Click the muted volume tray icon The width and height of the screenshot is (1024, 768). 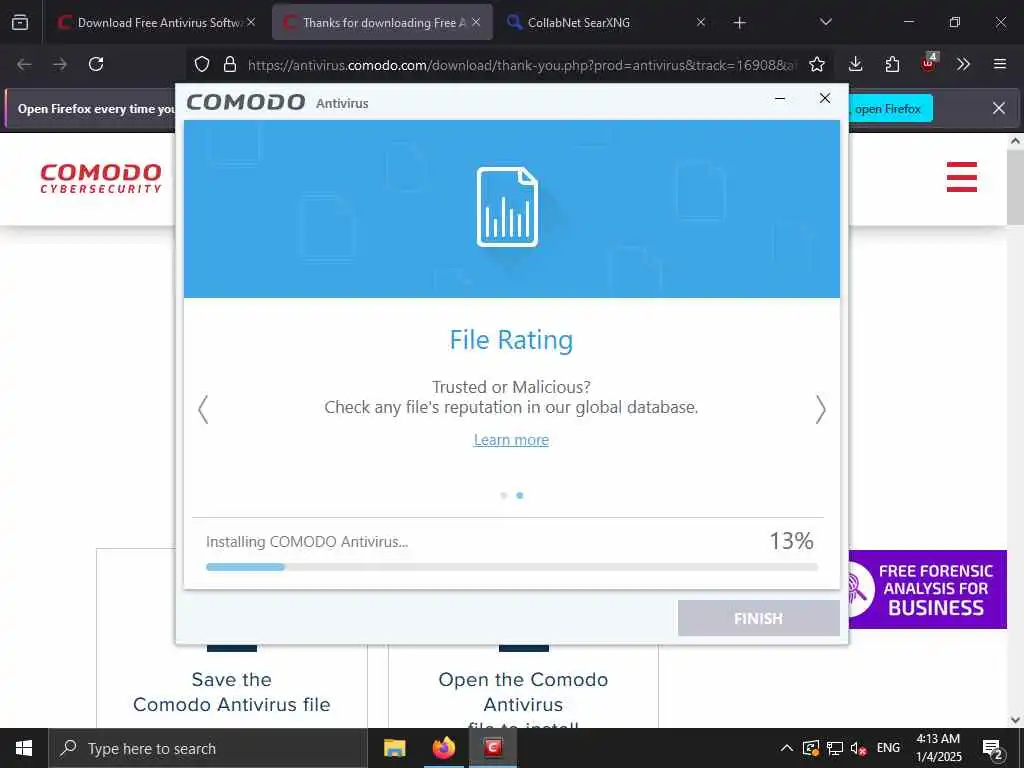pyautogui.click(x=859, y=749)
